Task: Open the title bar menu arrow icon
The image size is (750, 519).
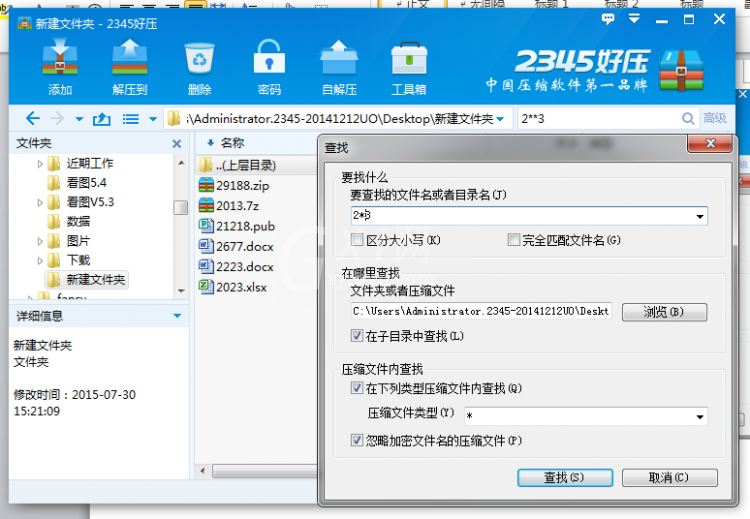Action: click(634, 19)
